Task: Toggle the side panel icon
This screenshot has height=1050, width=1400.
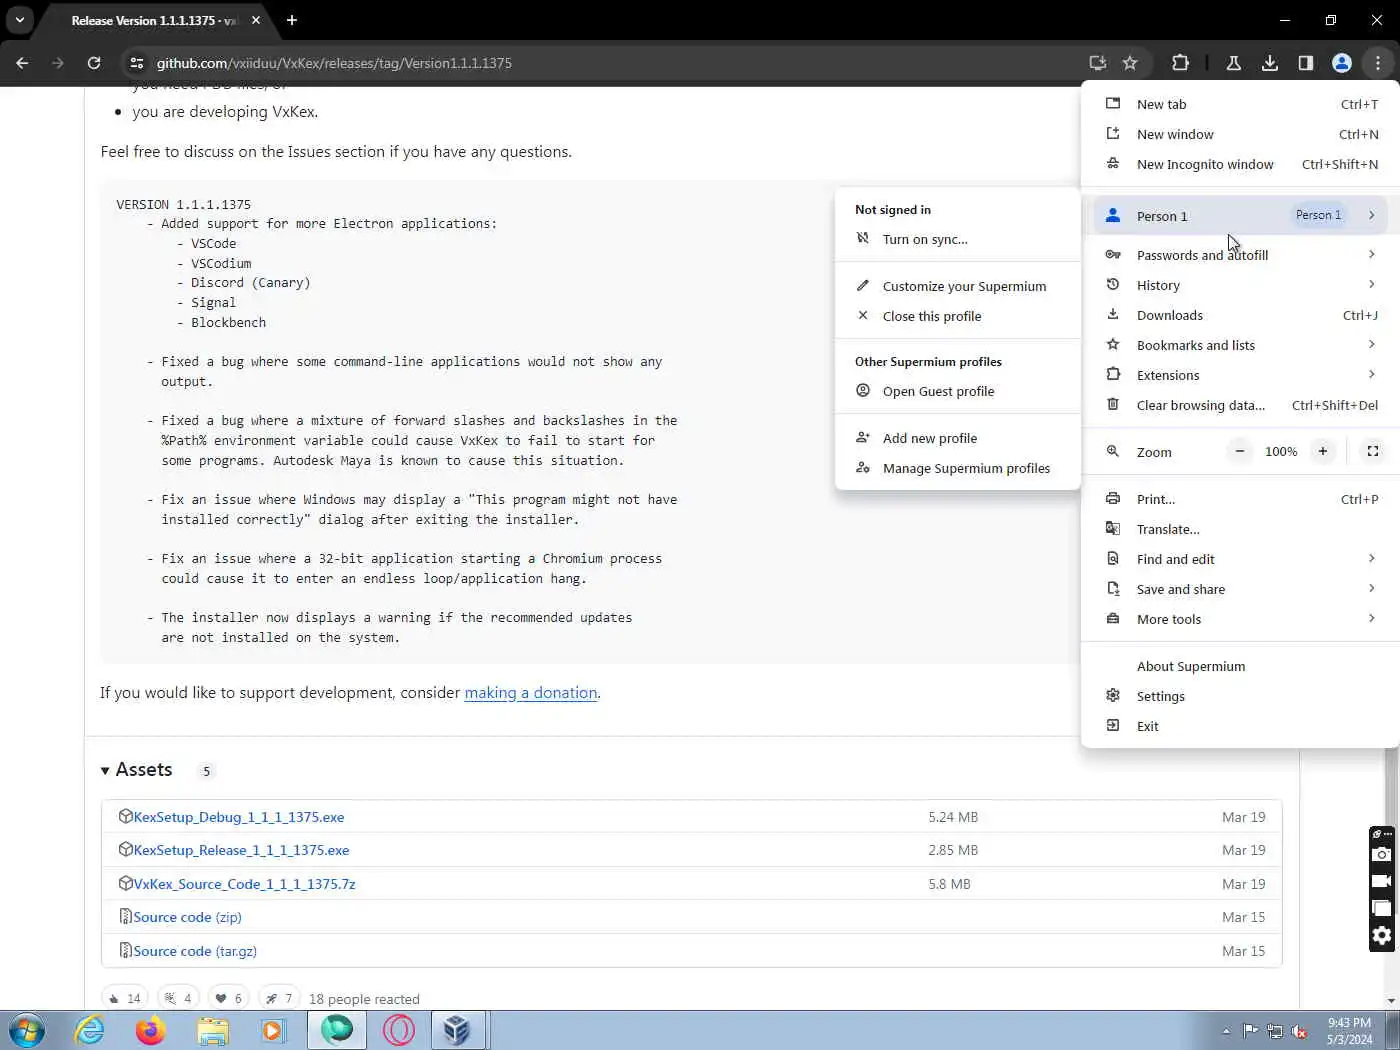Action: (1306, 63)
